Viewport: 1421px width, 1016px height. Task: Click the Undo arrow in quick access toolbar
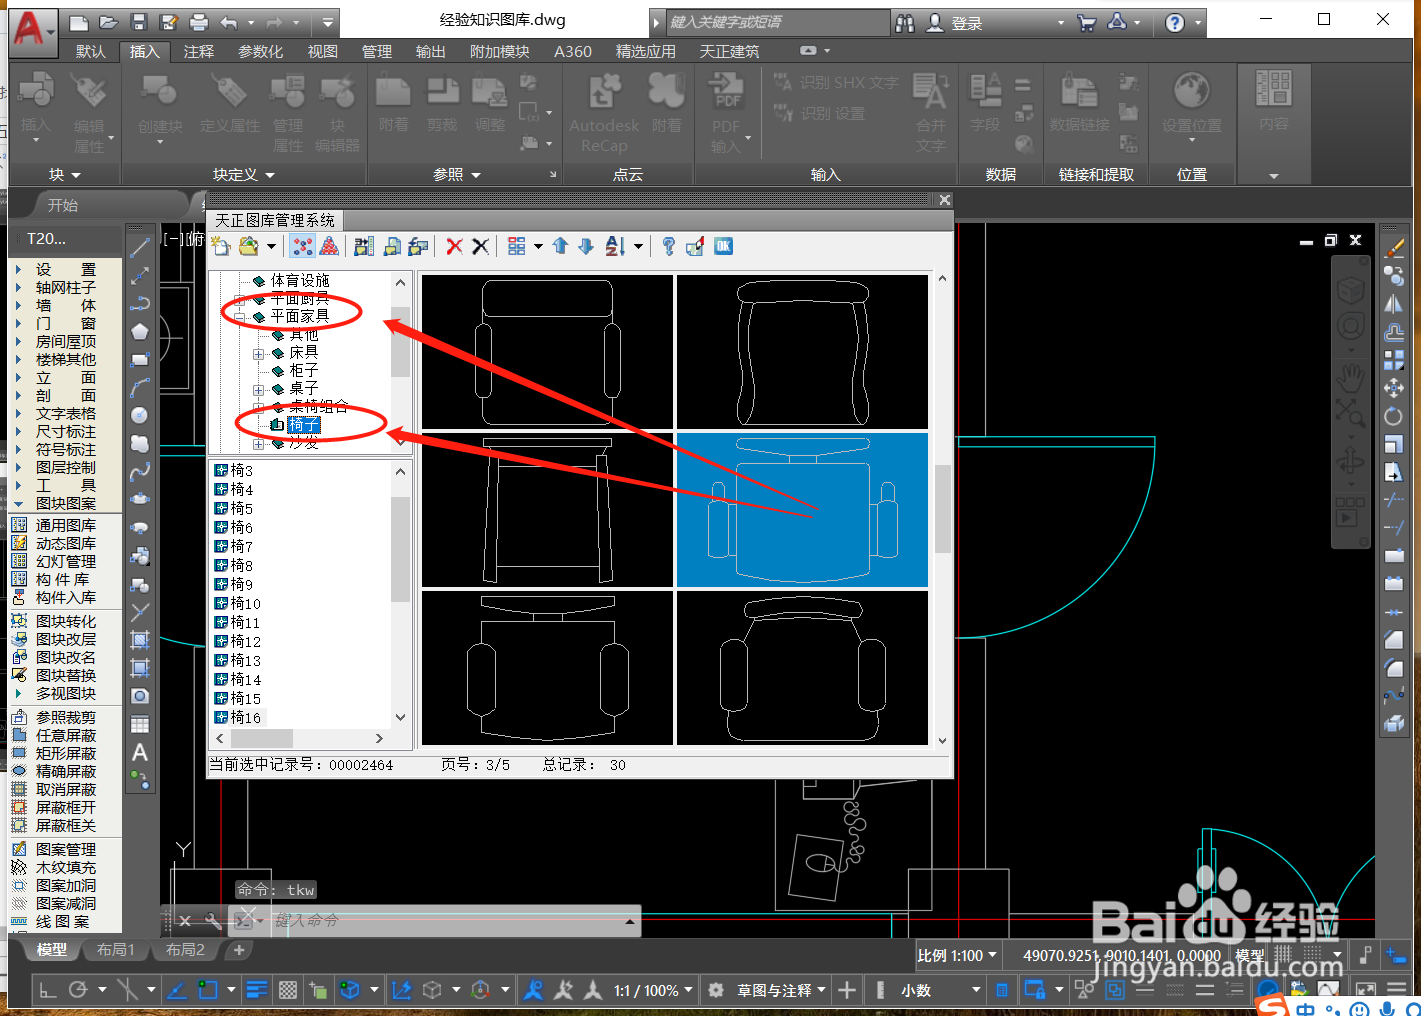click(229, 22)
